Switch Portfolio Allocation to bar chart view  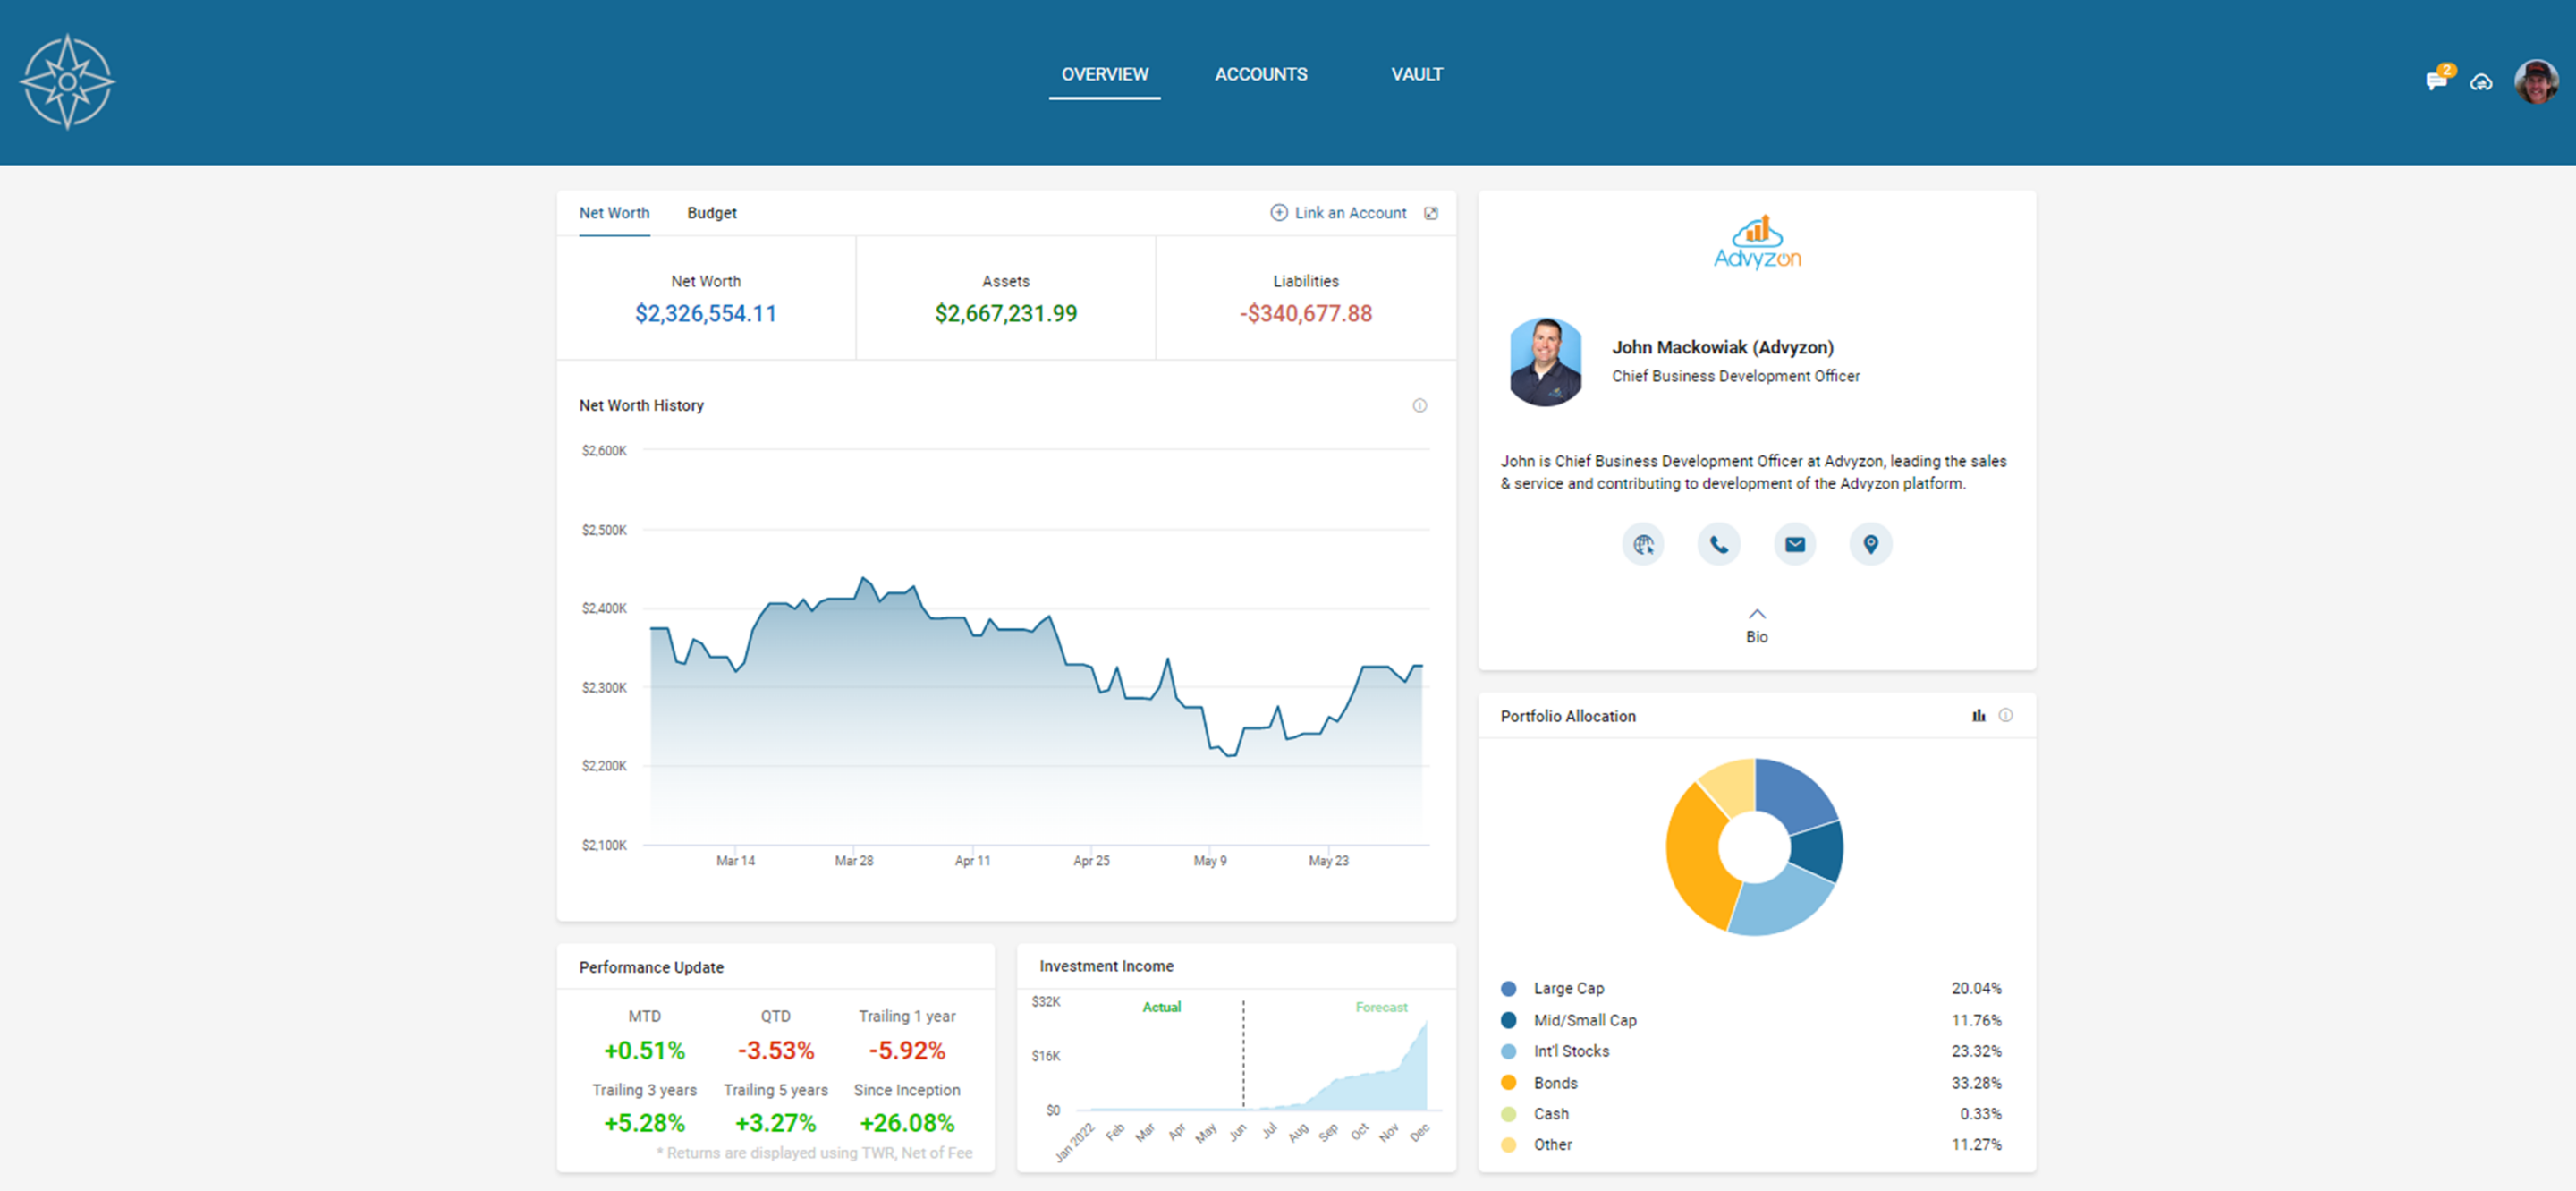click(1978, 715)
